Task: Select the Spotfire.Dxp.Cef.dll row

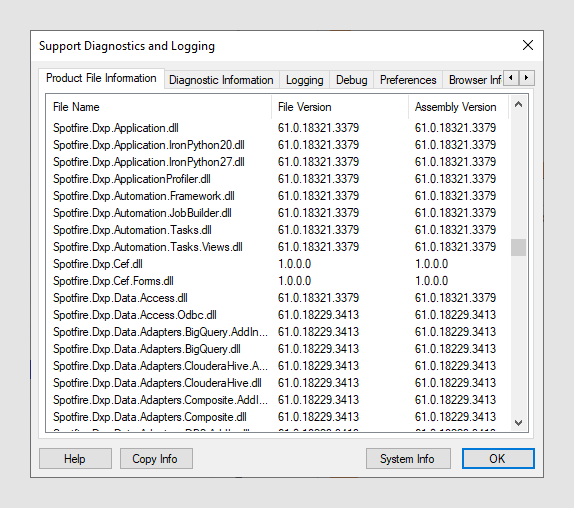Action: click(x=277, y=264)
